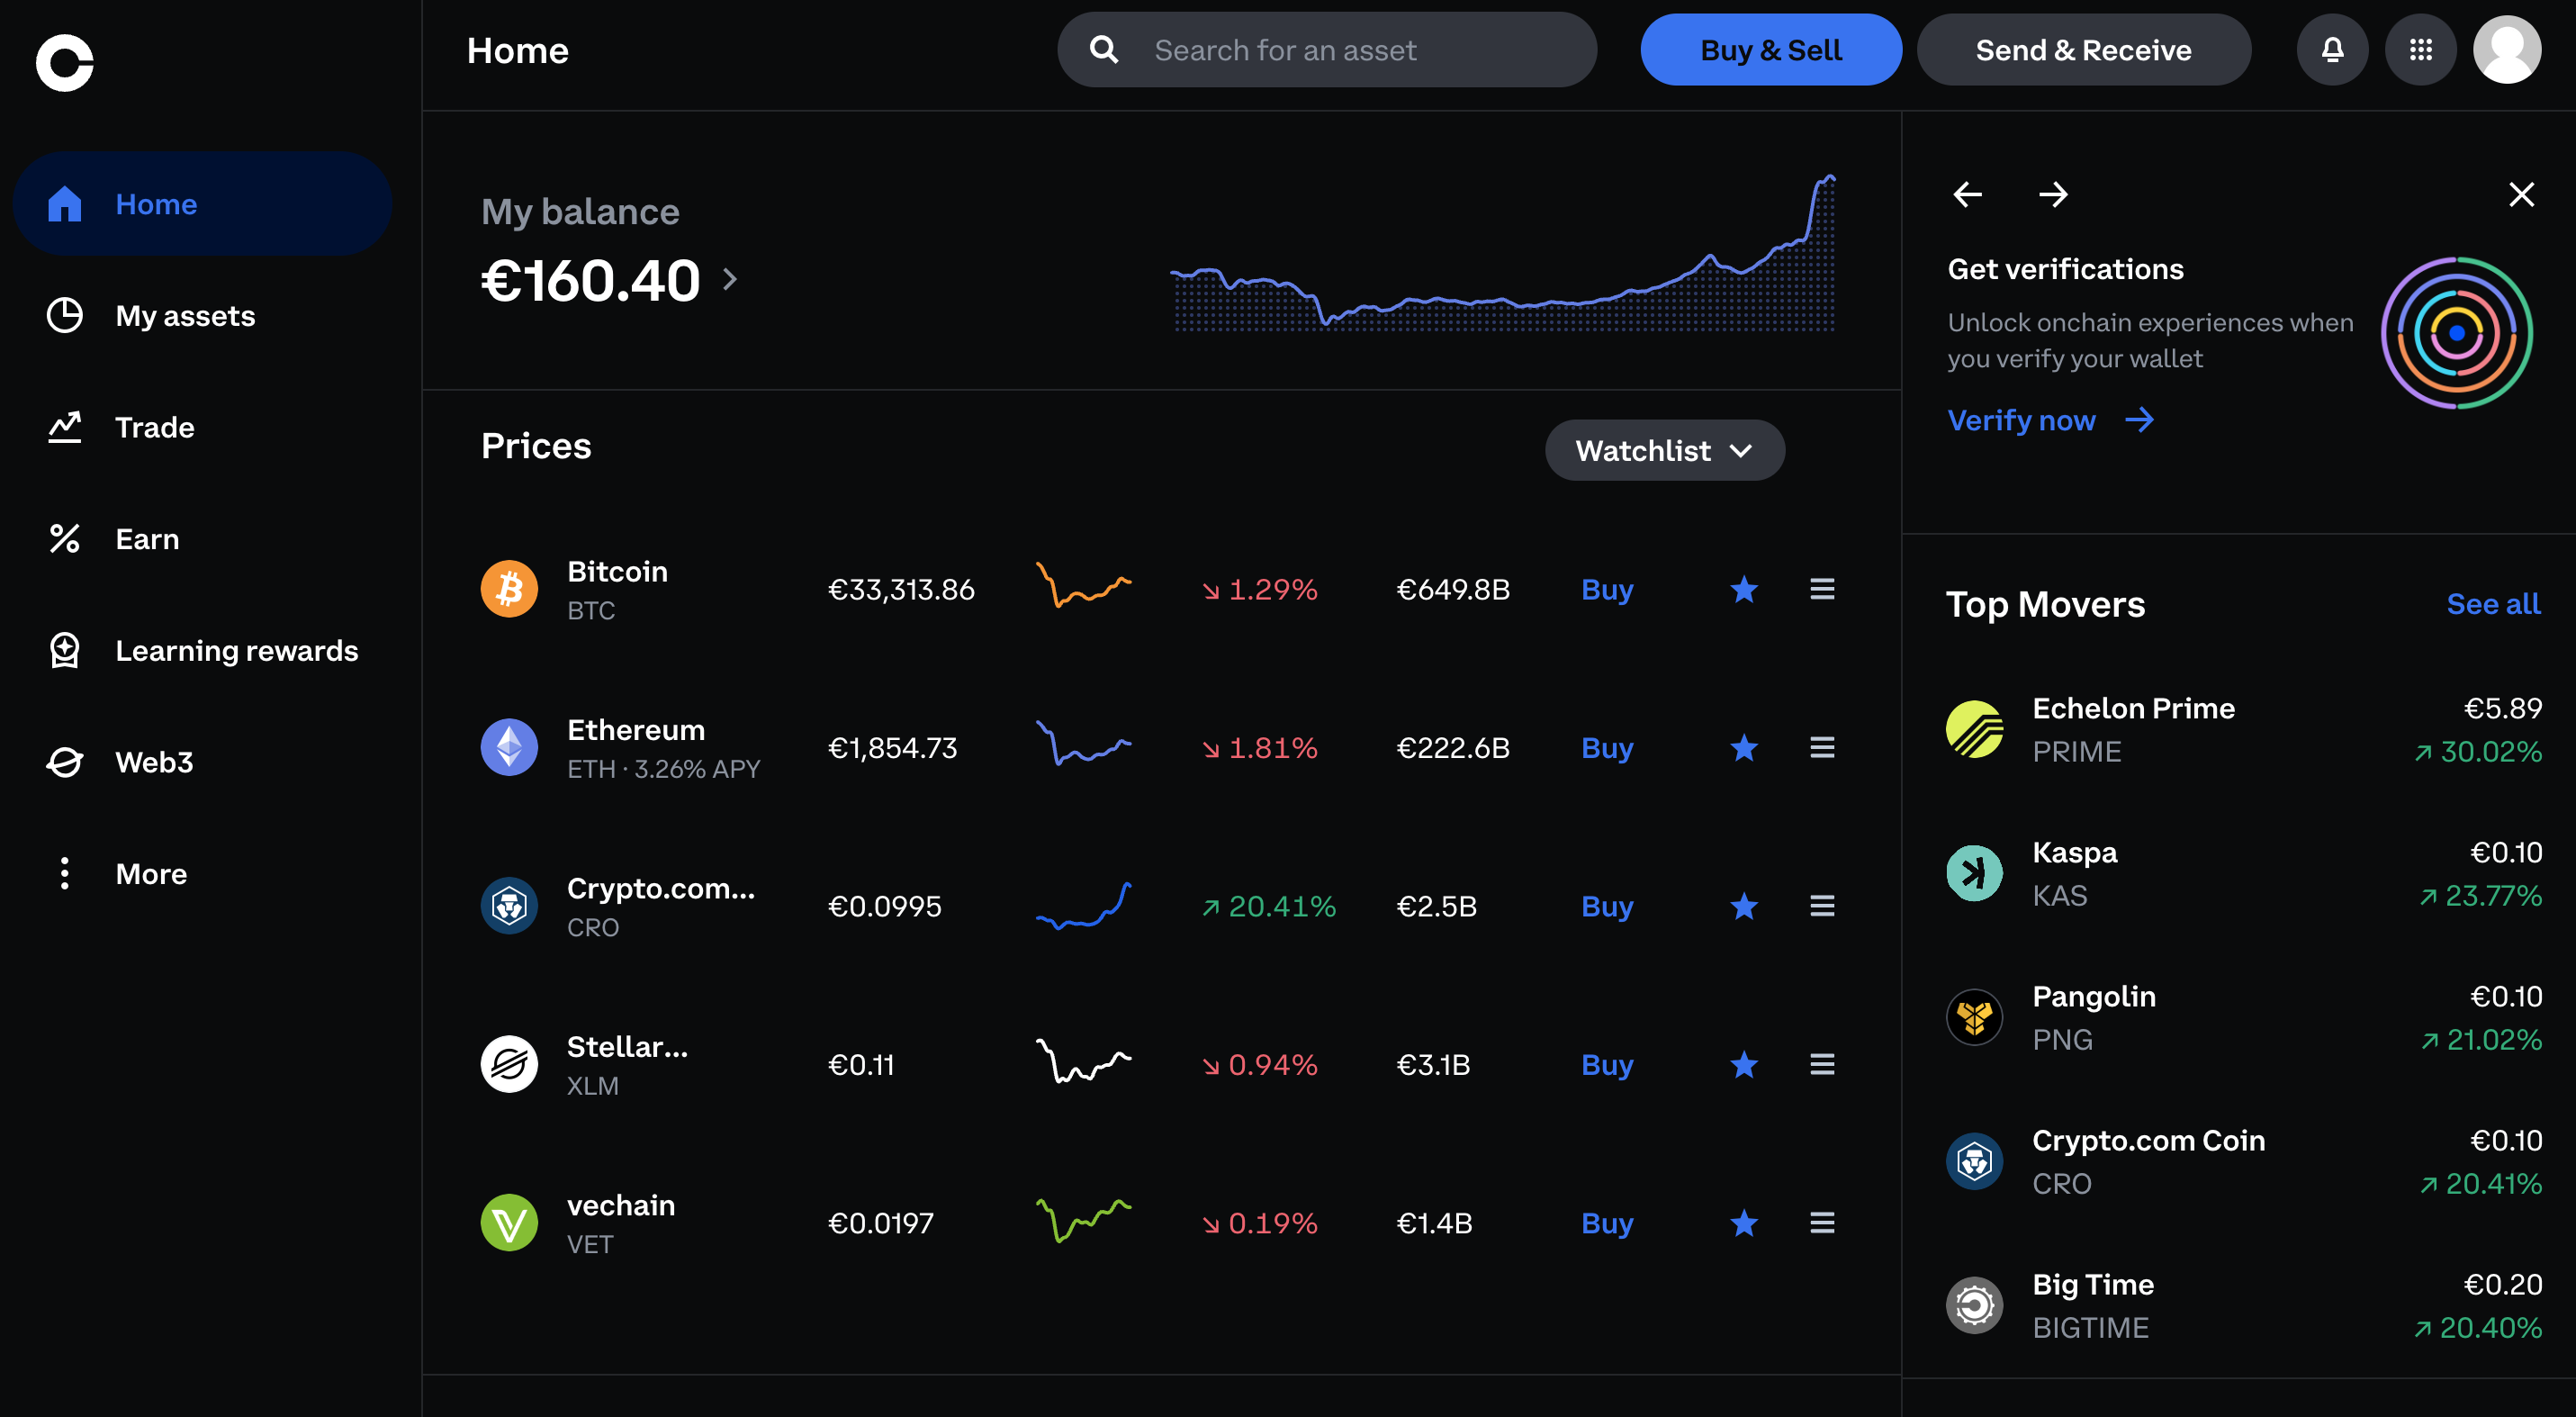This screenshot has width=2576, height=1417.
Task: Click the Buy & Sell button
Action: coord(1771,50)
